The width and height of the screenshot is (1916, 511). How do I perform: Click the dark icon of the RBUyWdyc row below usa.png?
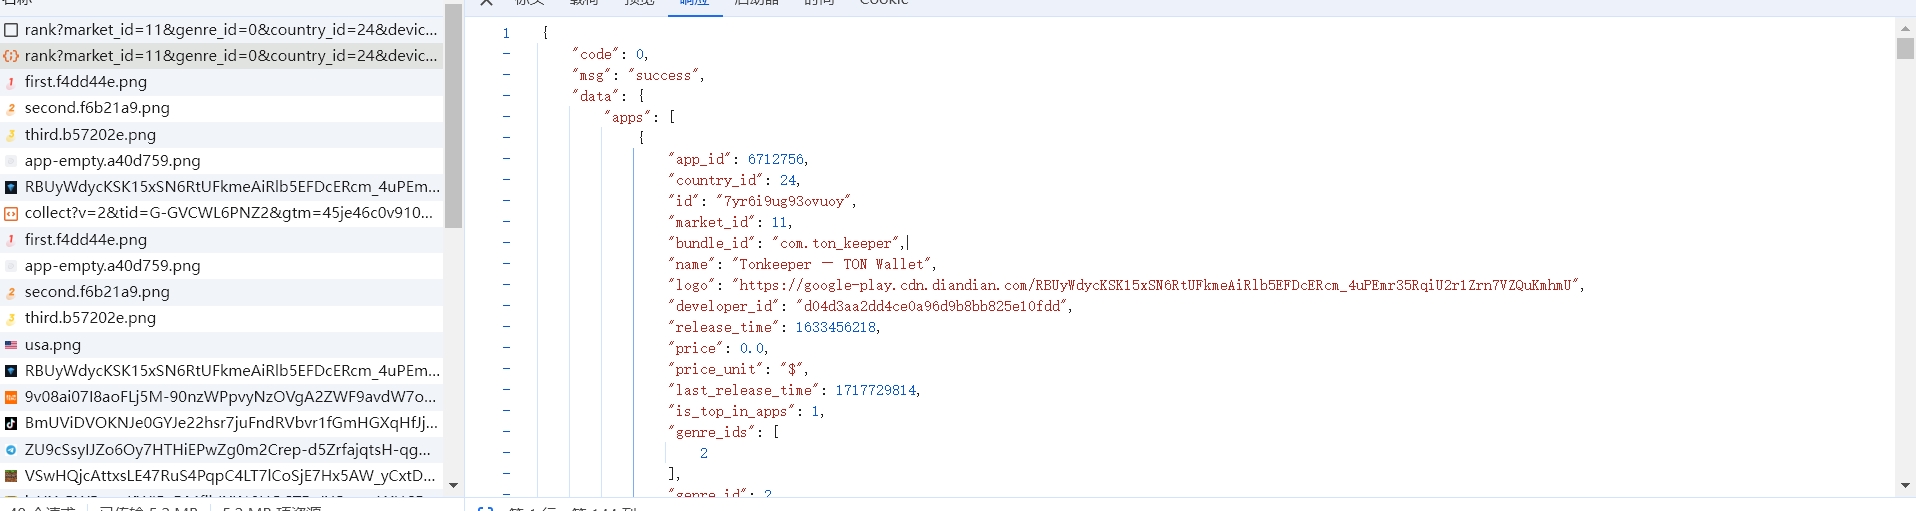pyautogui.click(x=11, y=371)
